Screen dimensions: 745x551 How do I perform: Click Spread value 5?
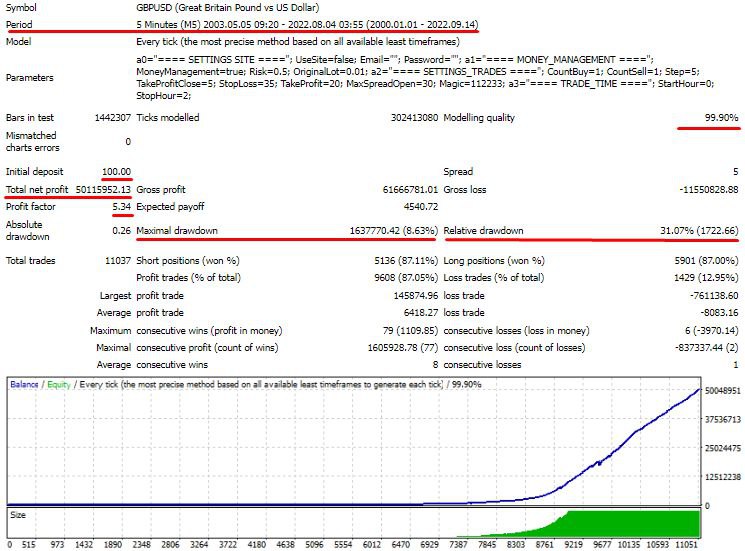[735, 171]
